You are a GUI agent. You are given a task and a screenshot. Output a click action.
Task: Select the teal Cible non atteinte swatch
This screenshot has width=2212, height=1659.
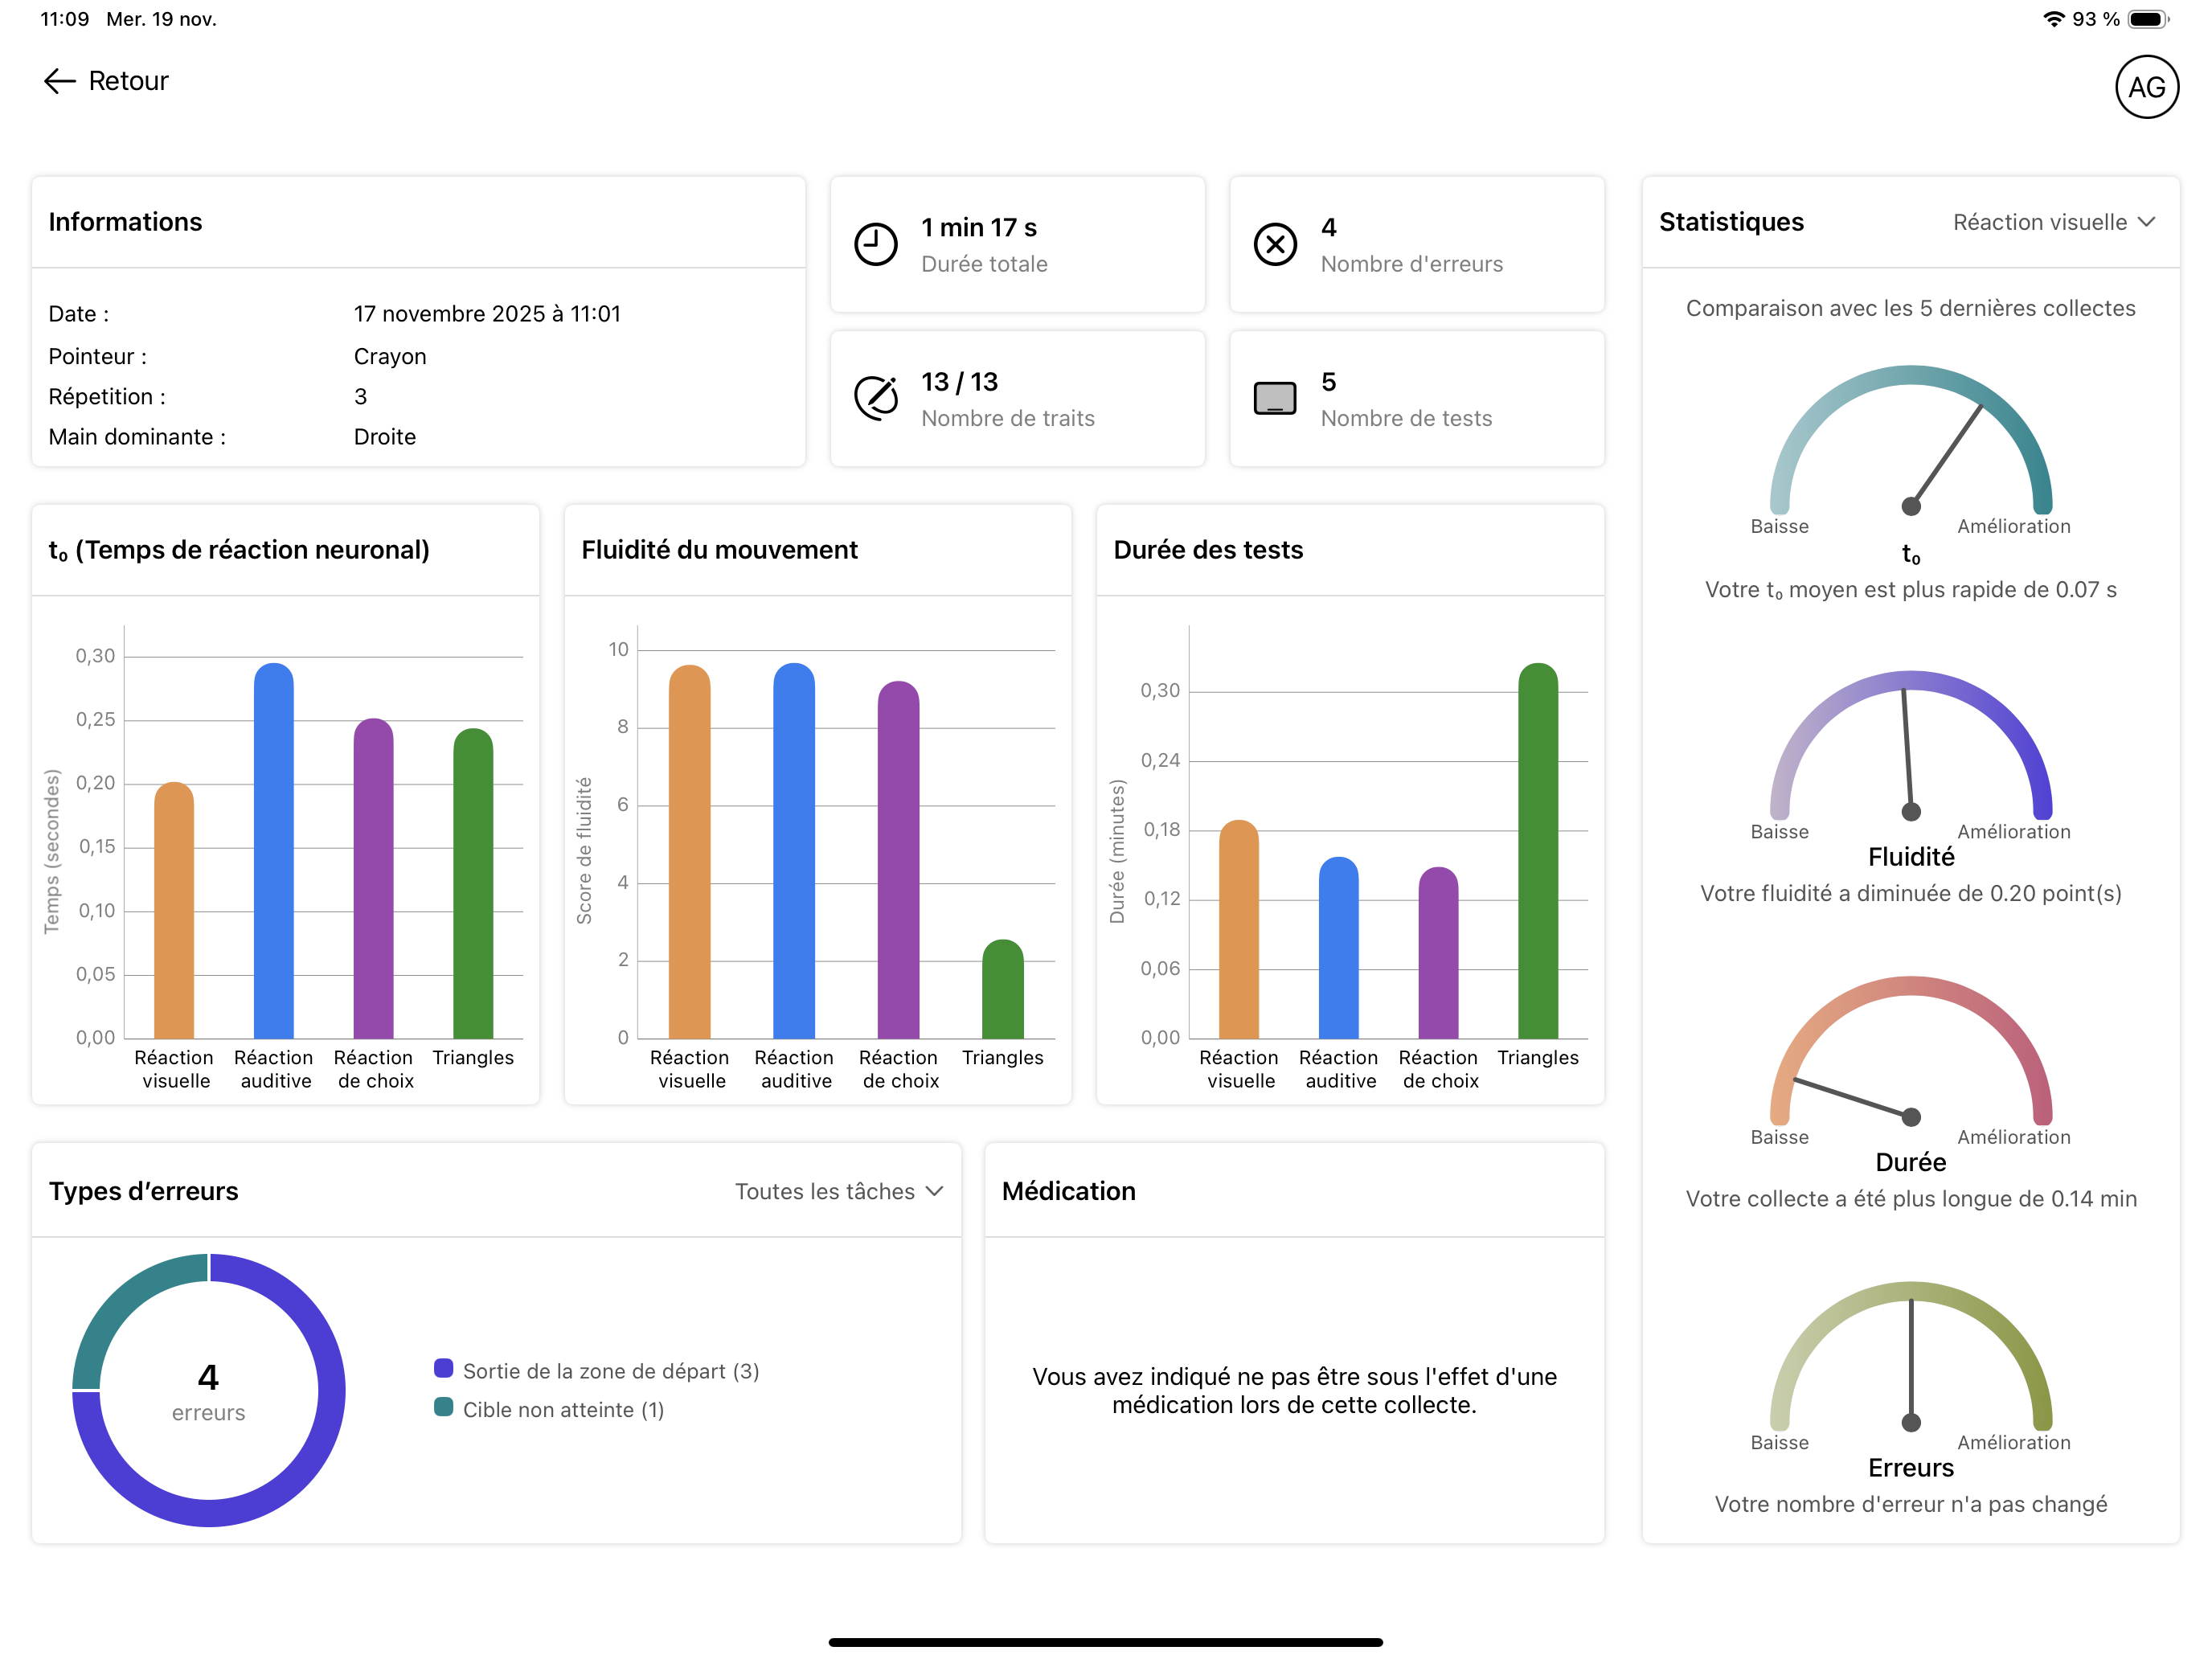coord(443,1407)
